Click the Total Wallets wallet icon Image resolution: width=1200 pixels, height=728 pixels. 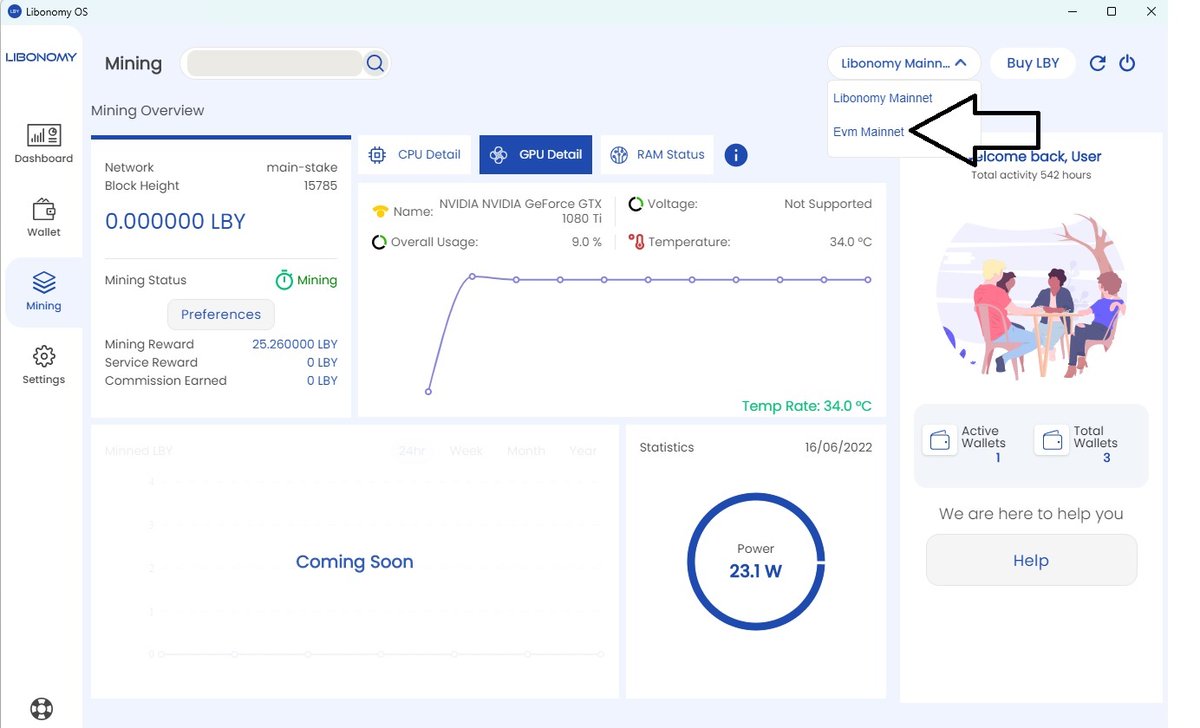coord(1052,441)
